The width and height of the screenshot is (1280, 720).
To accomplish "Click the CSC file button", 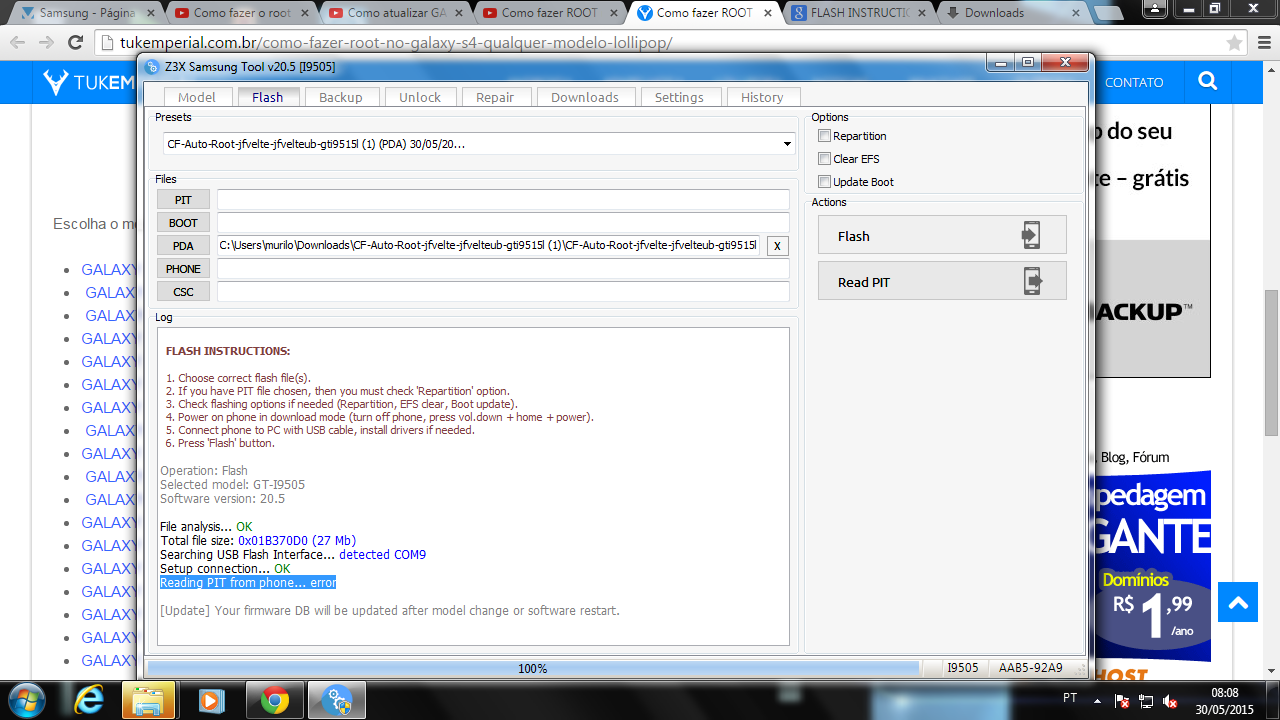I will [183, 292].
